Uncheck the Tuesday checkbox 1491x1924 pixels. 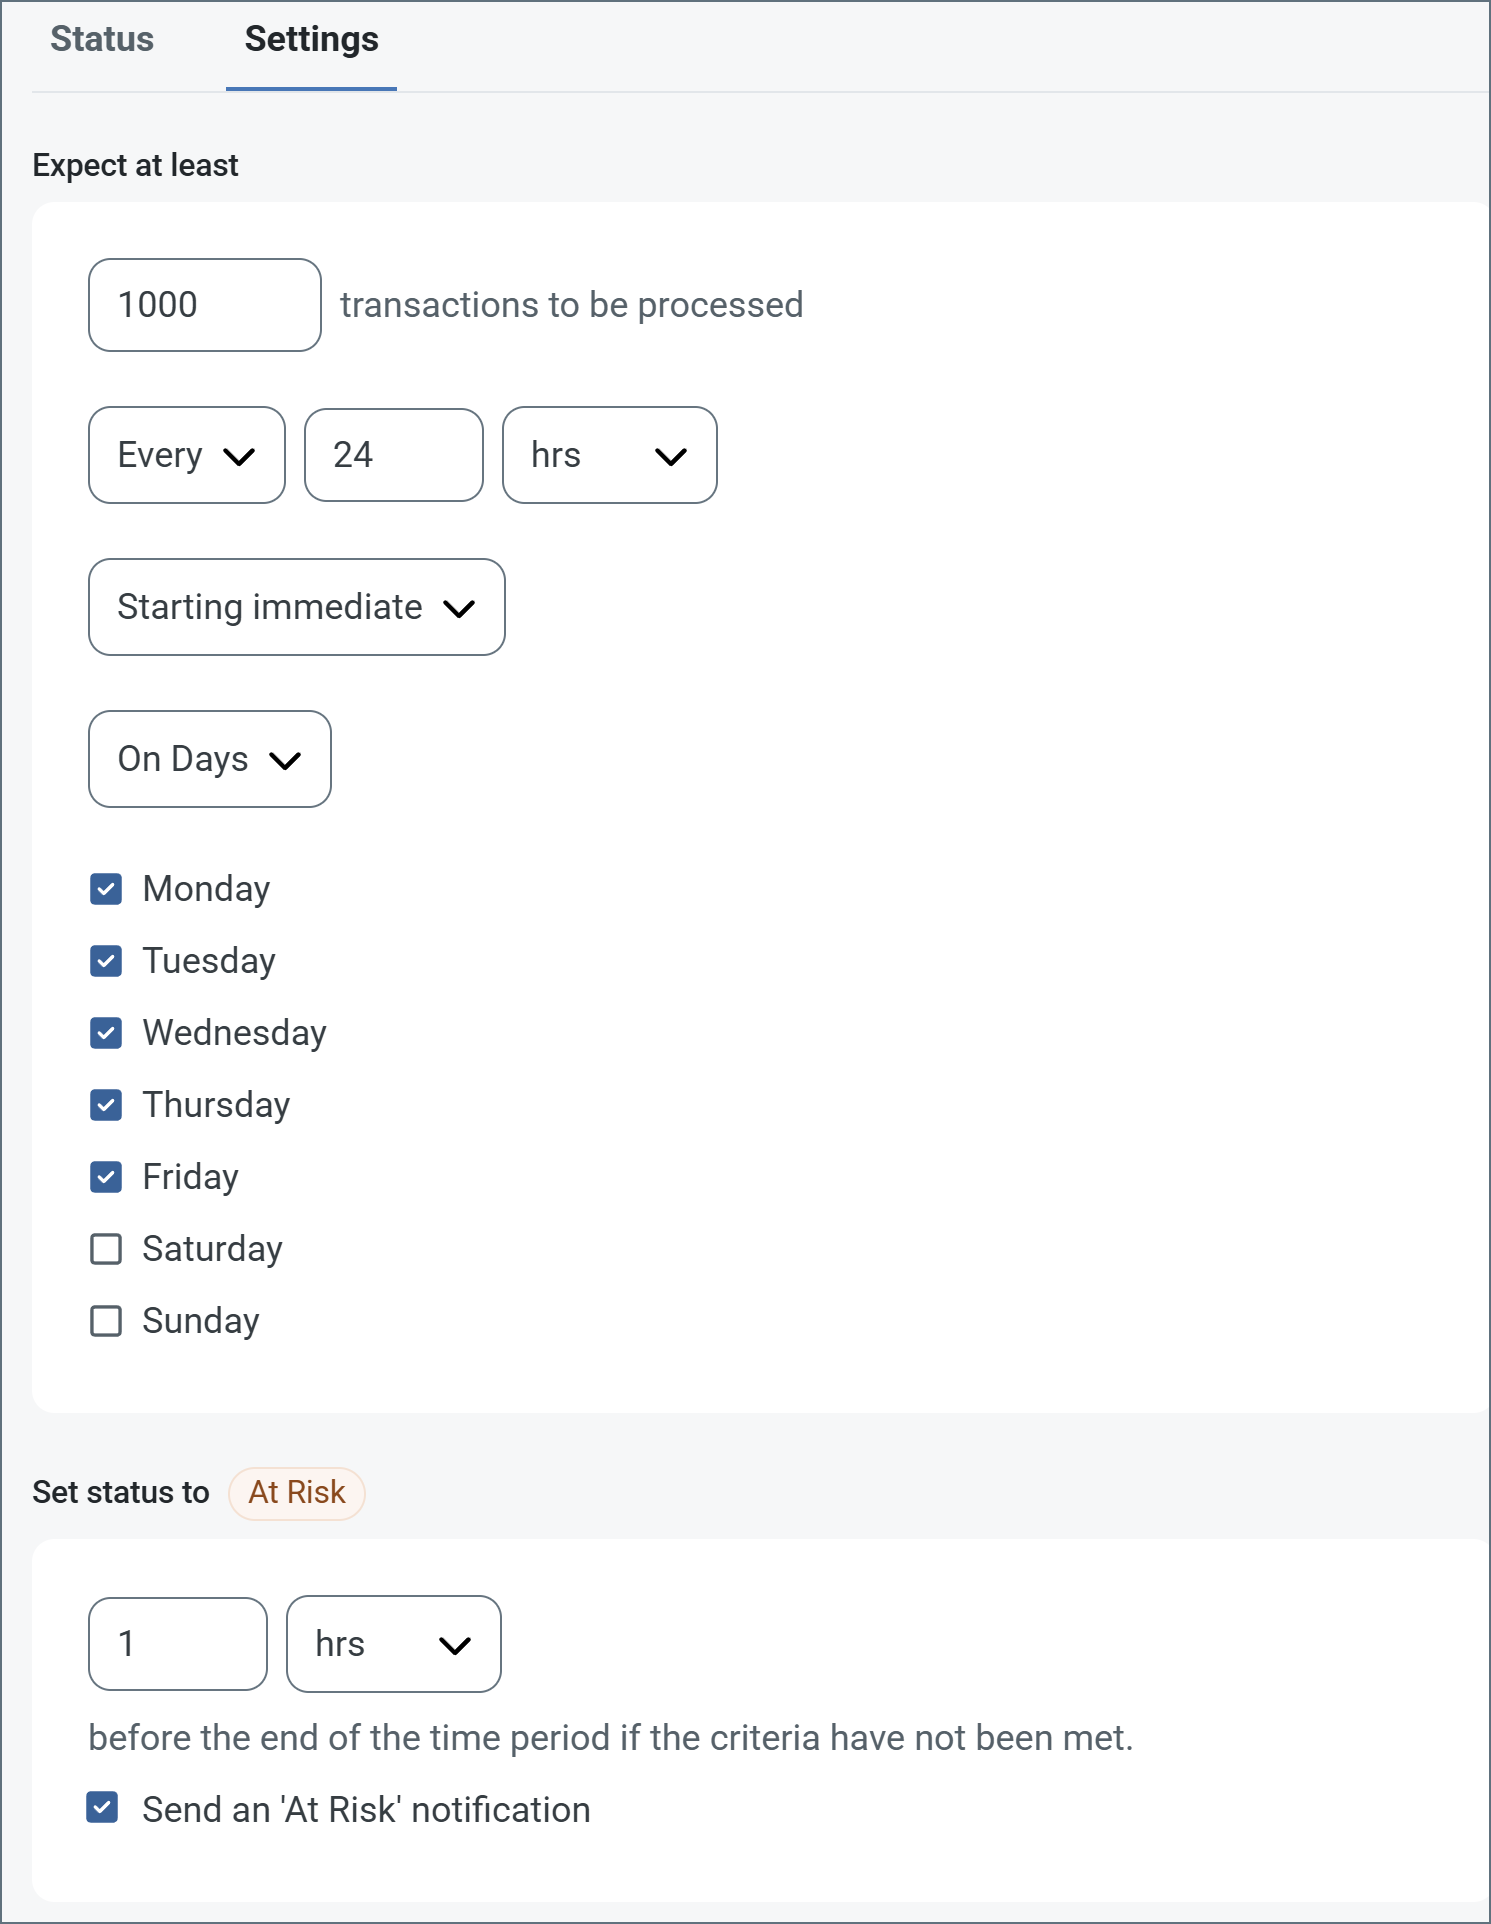(x=106, y=961)
